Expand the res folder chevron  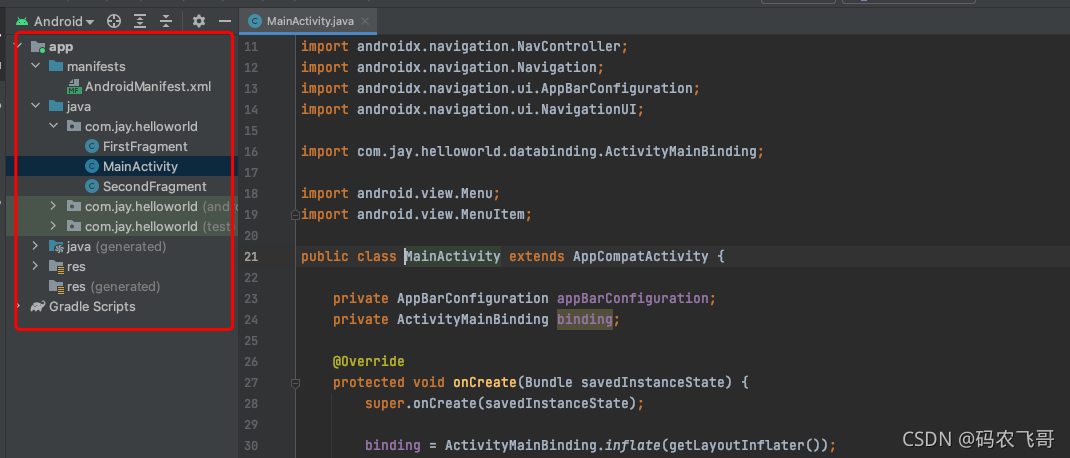coord(36,267)
